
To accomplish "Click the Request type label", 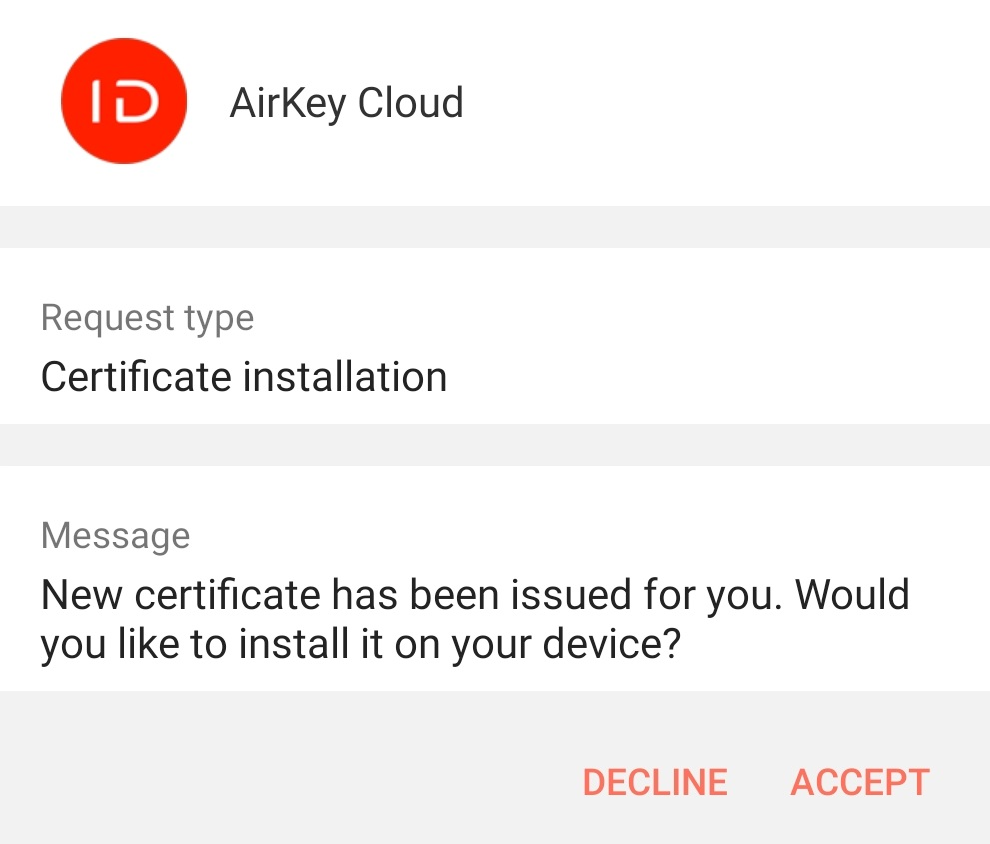I will [147, 318].
